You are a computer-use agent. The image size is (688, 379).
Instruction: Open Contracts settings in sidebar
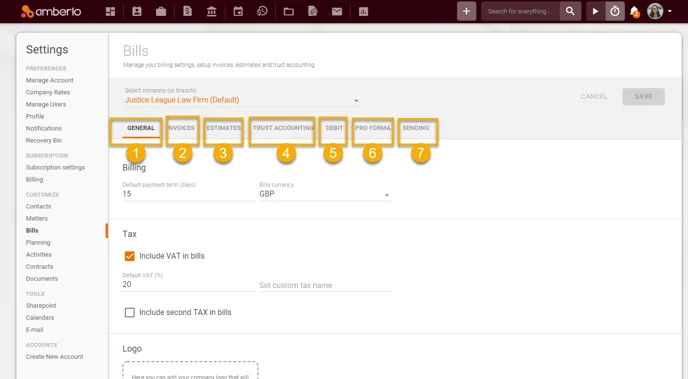coord(39,267)
